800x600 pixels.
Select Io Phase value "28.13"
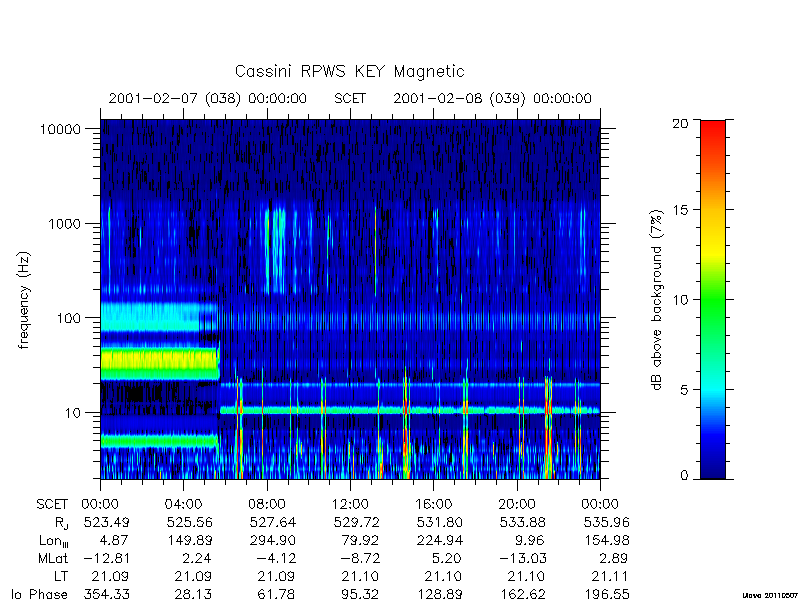192,594
